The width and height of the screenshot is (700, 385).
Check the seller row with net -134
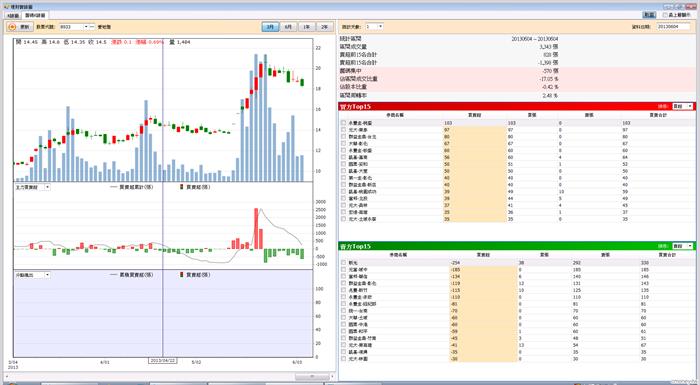point(343,276)
